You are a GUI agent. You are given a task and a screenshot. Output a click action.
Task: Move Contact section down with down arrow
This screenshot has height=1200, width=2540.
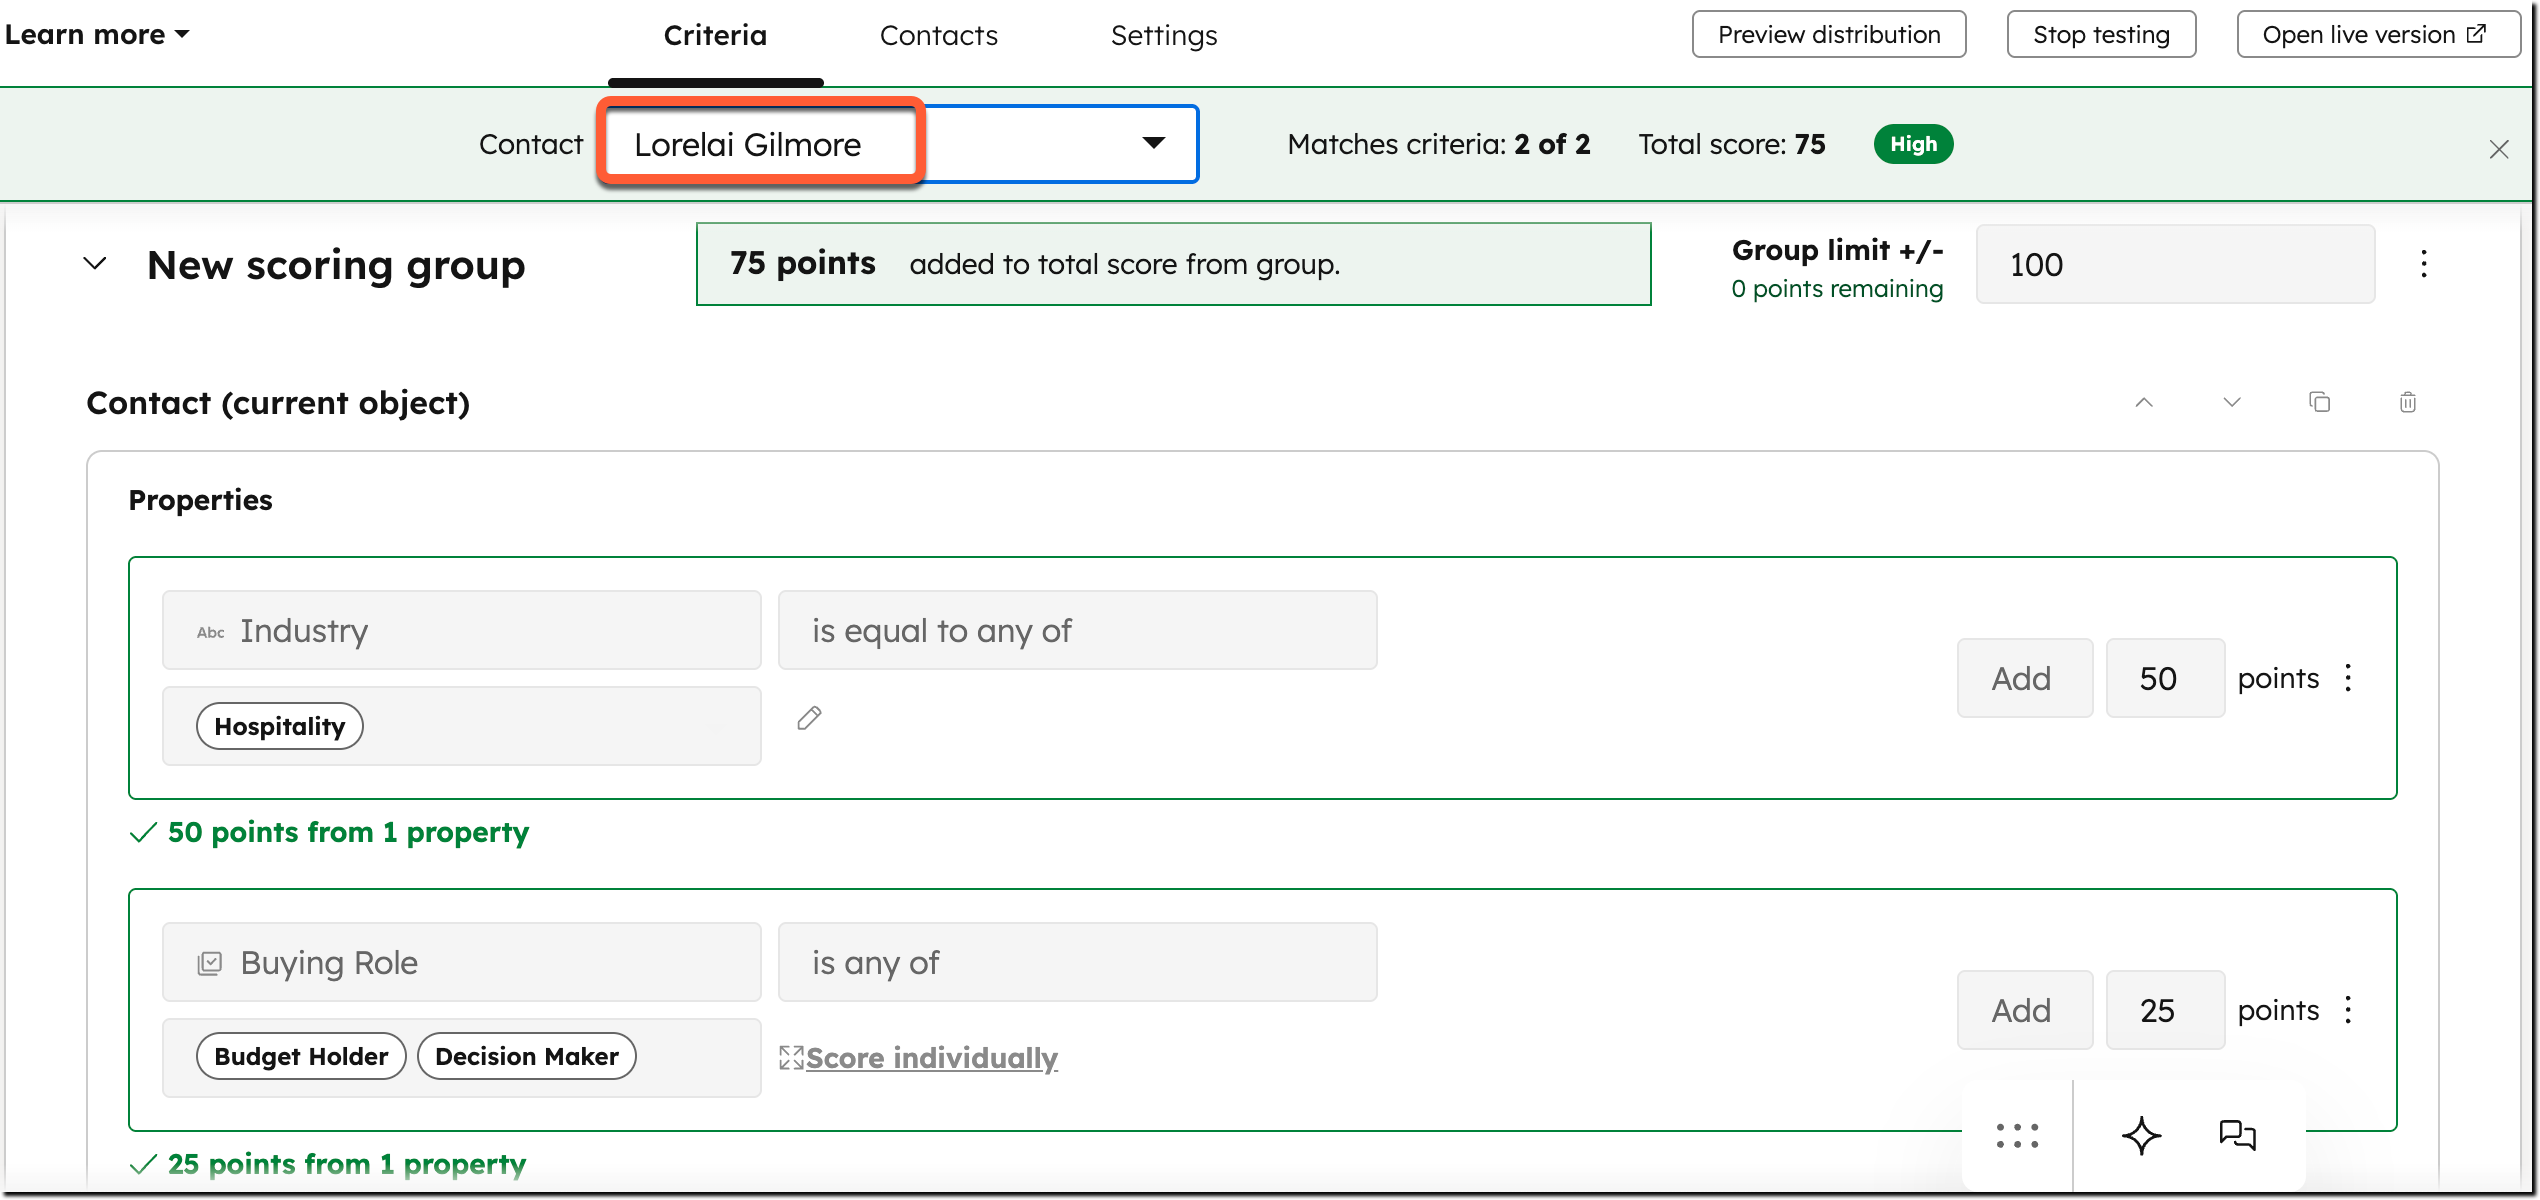[x=2231, y=402]
